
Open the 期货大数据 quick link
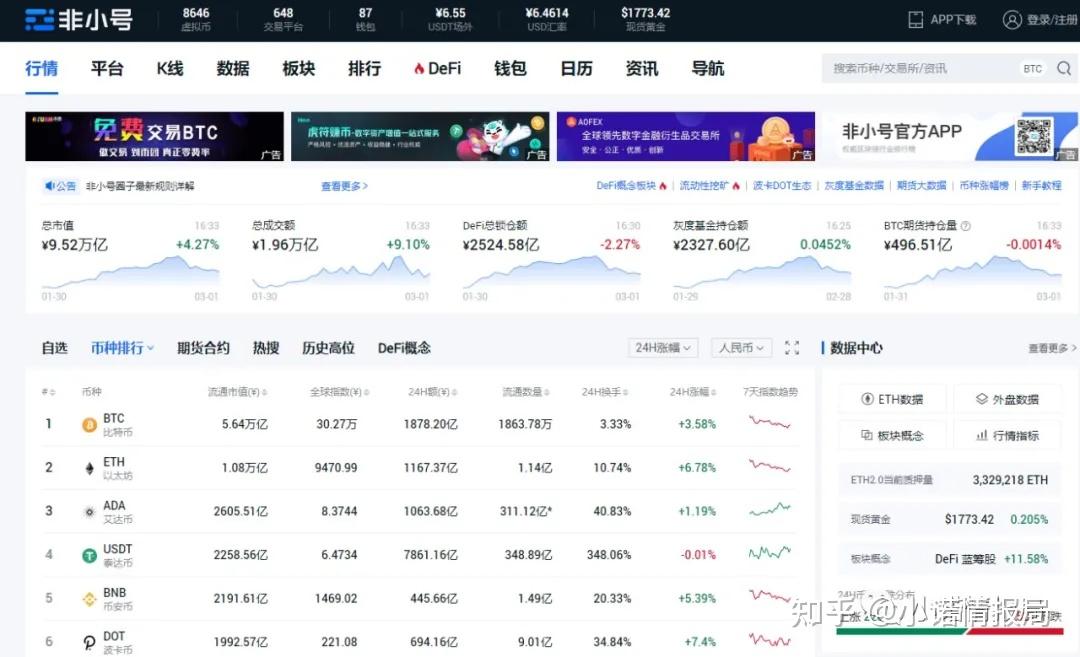click(922, 186)
